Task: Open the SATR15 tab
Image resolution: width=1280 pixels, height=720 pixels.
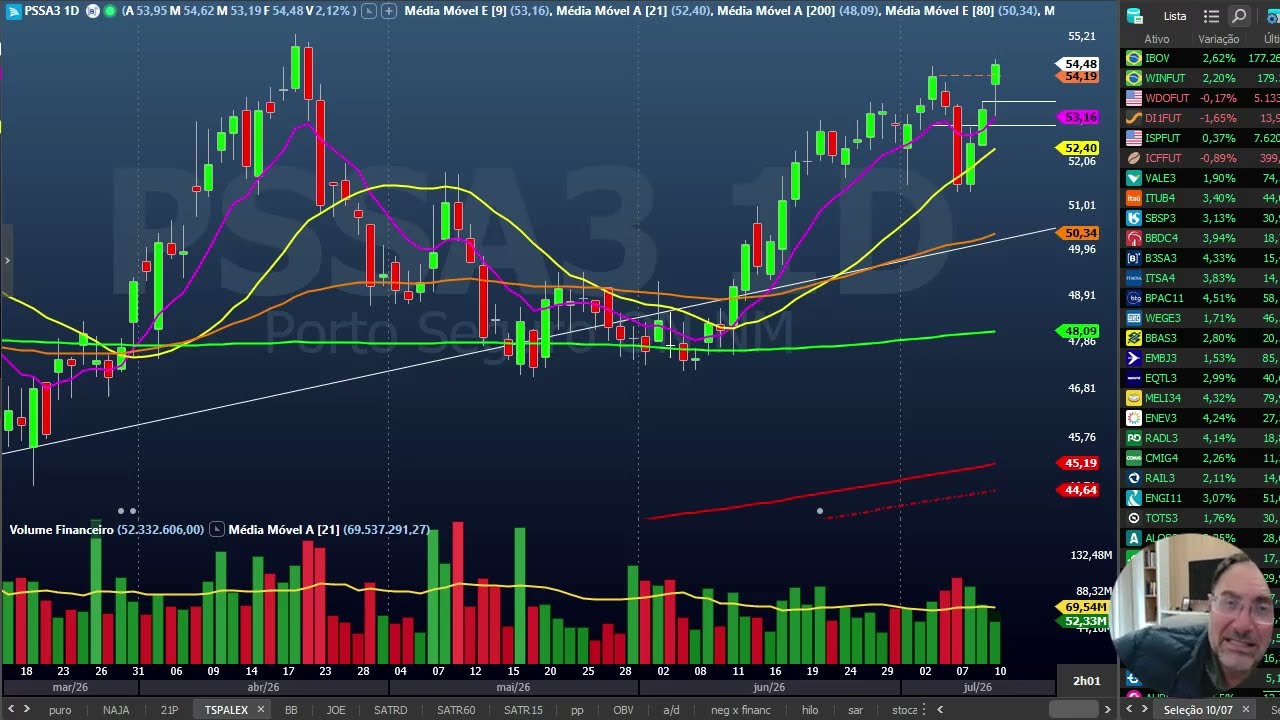Action: [523, 710]
